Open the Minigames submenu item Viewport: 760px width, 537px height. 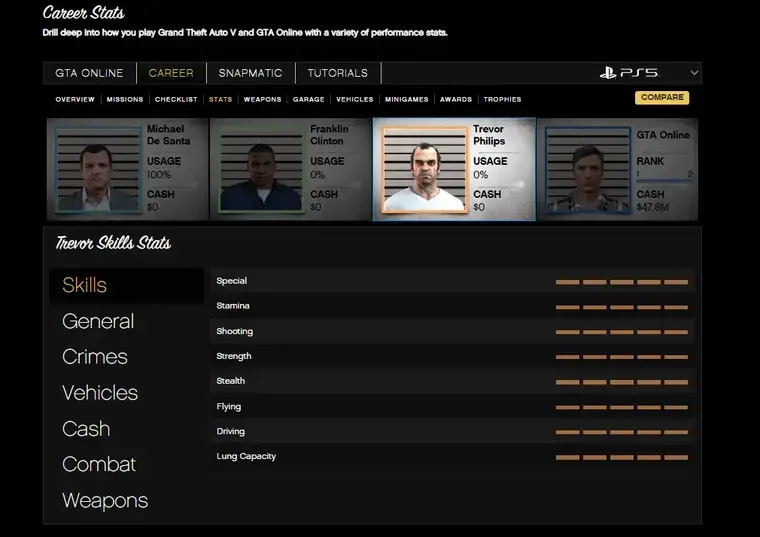[406, 100]
